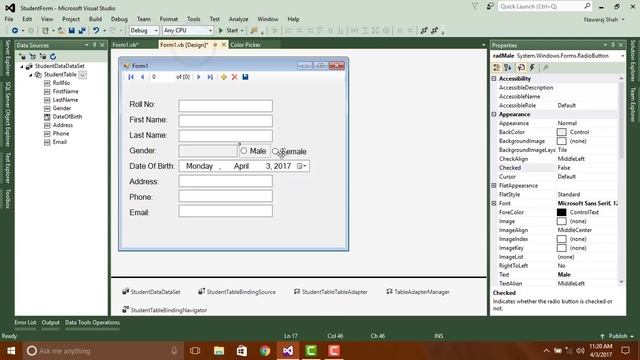Image resolution: width=640 pixels, height=360 pixels.
Task: Open File Explorer from taskbar
Action: point(219,351)
